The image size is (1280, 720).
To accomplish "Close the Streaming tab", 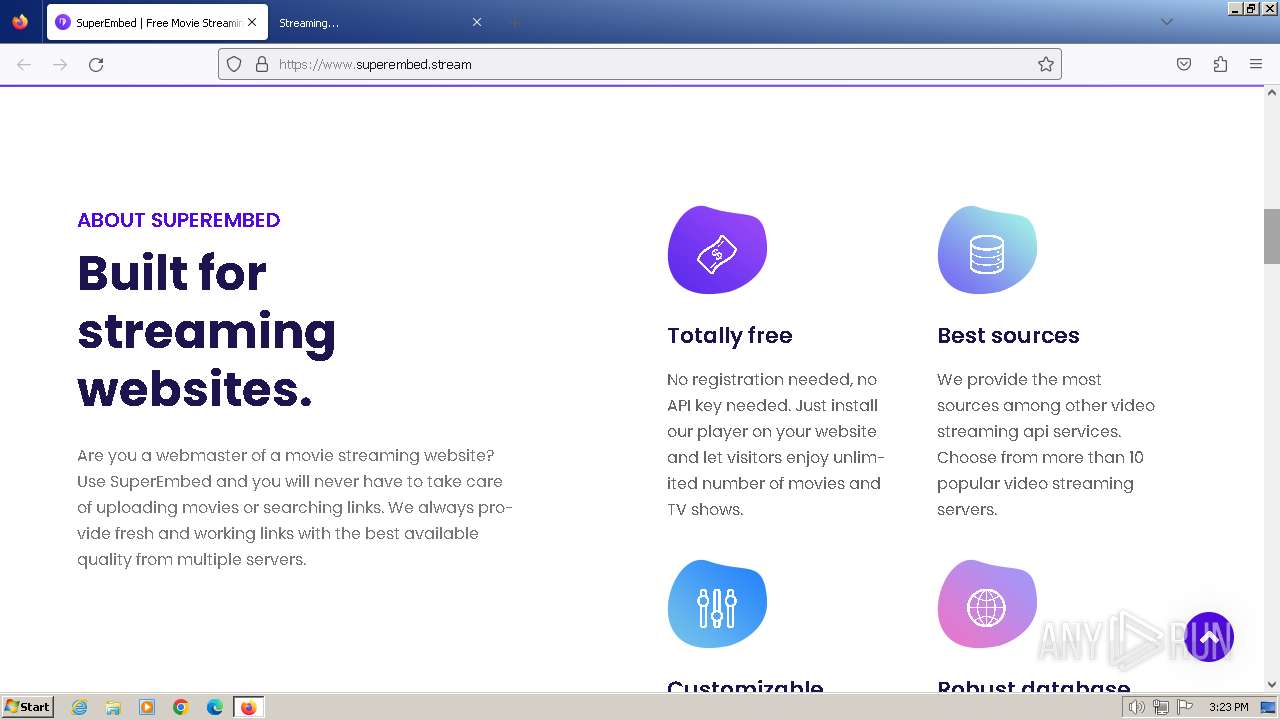I will pos(477,22).
